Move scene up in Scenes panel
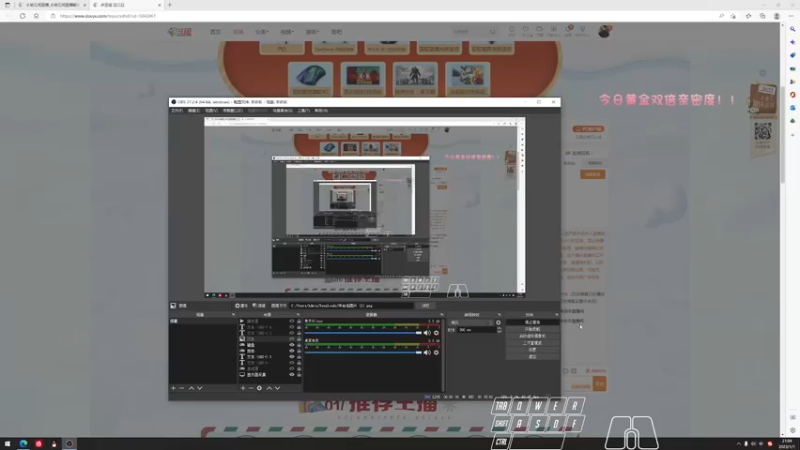Image resolution: width=800 pixels, height=450 pixels. pos(191,388)
